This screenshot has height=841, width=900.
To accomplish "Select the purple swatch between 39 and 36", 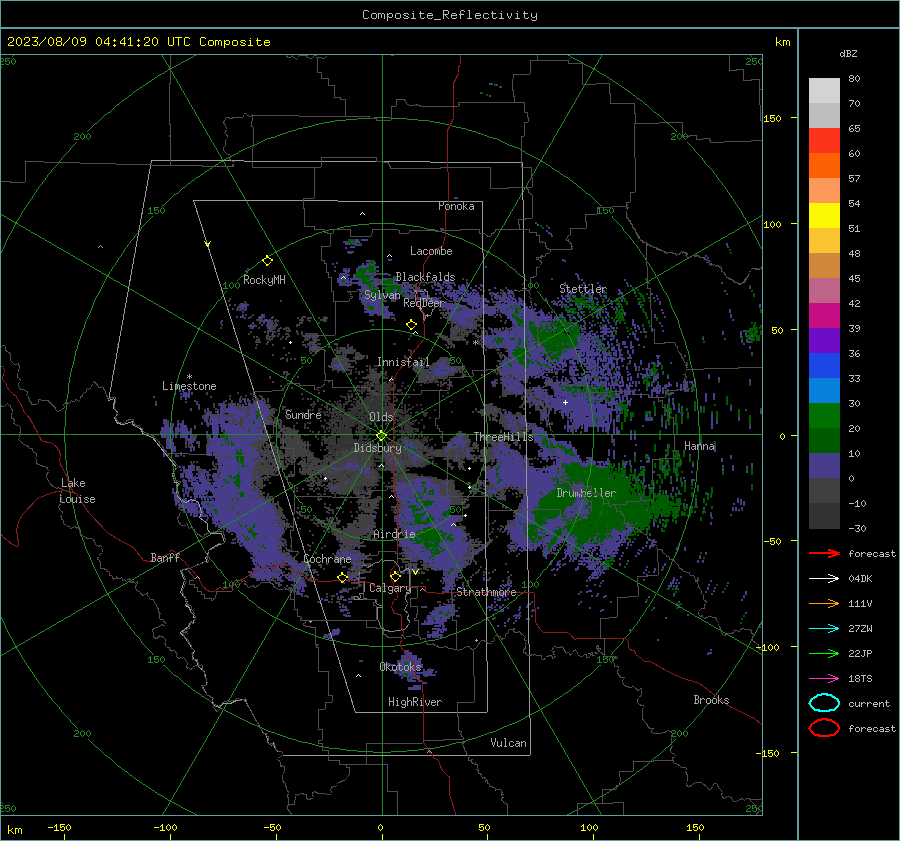I will coord(824,340).
